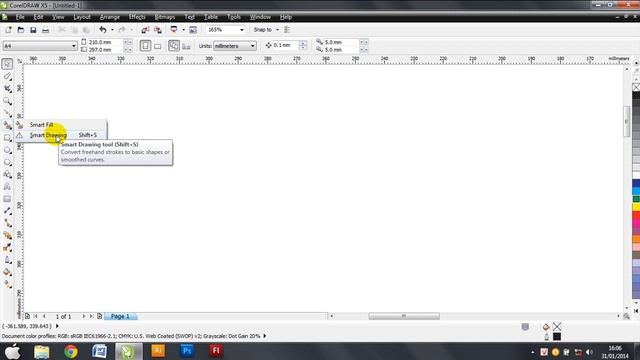This screenshot has height=360, width=640.
Task: Click the Welcome Screen toolbar icon
Action: point(193,30)
